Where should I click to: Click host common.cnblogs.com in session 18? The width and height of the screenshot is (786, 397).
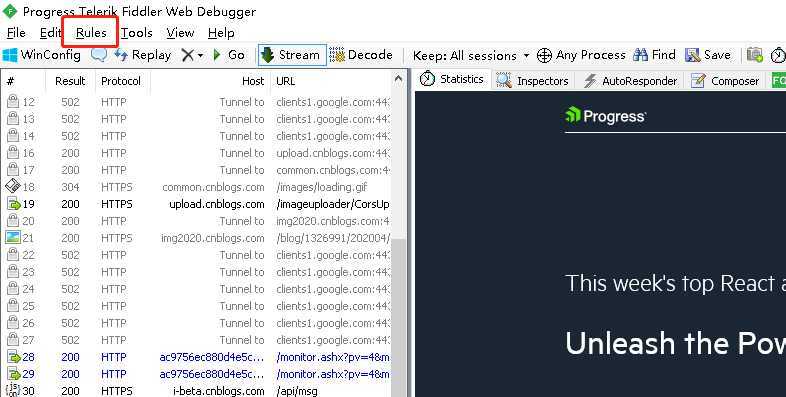tap(213, 187)
